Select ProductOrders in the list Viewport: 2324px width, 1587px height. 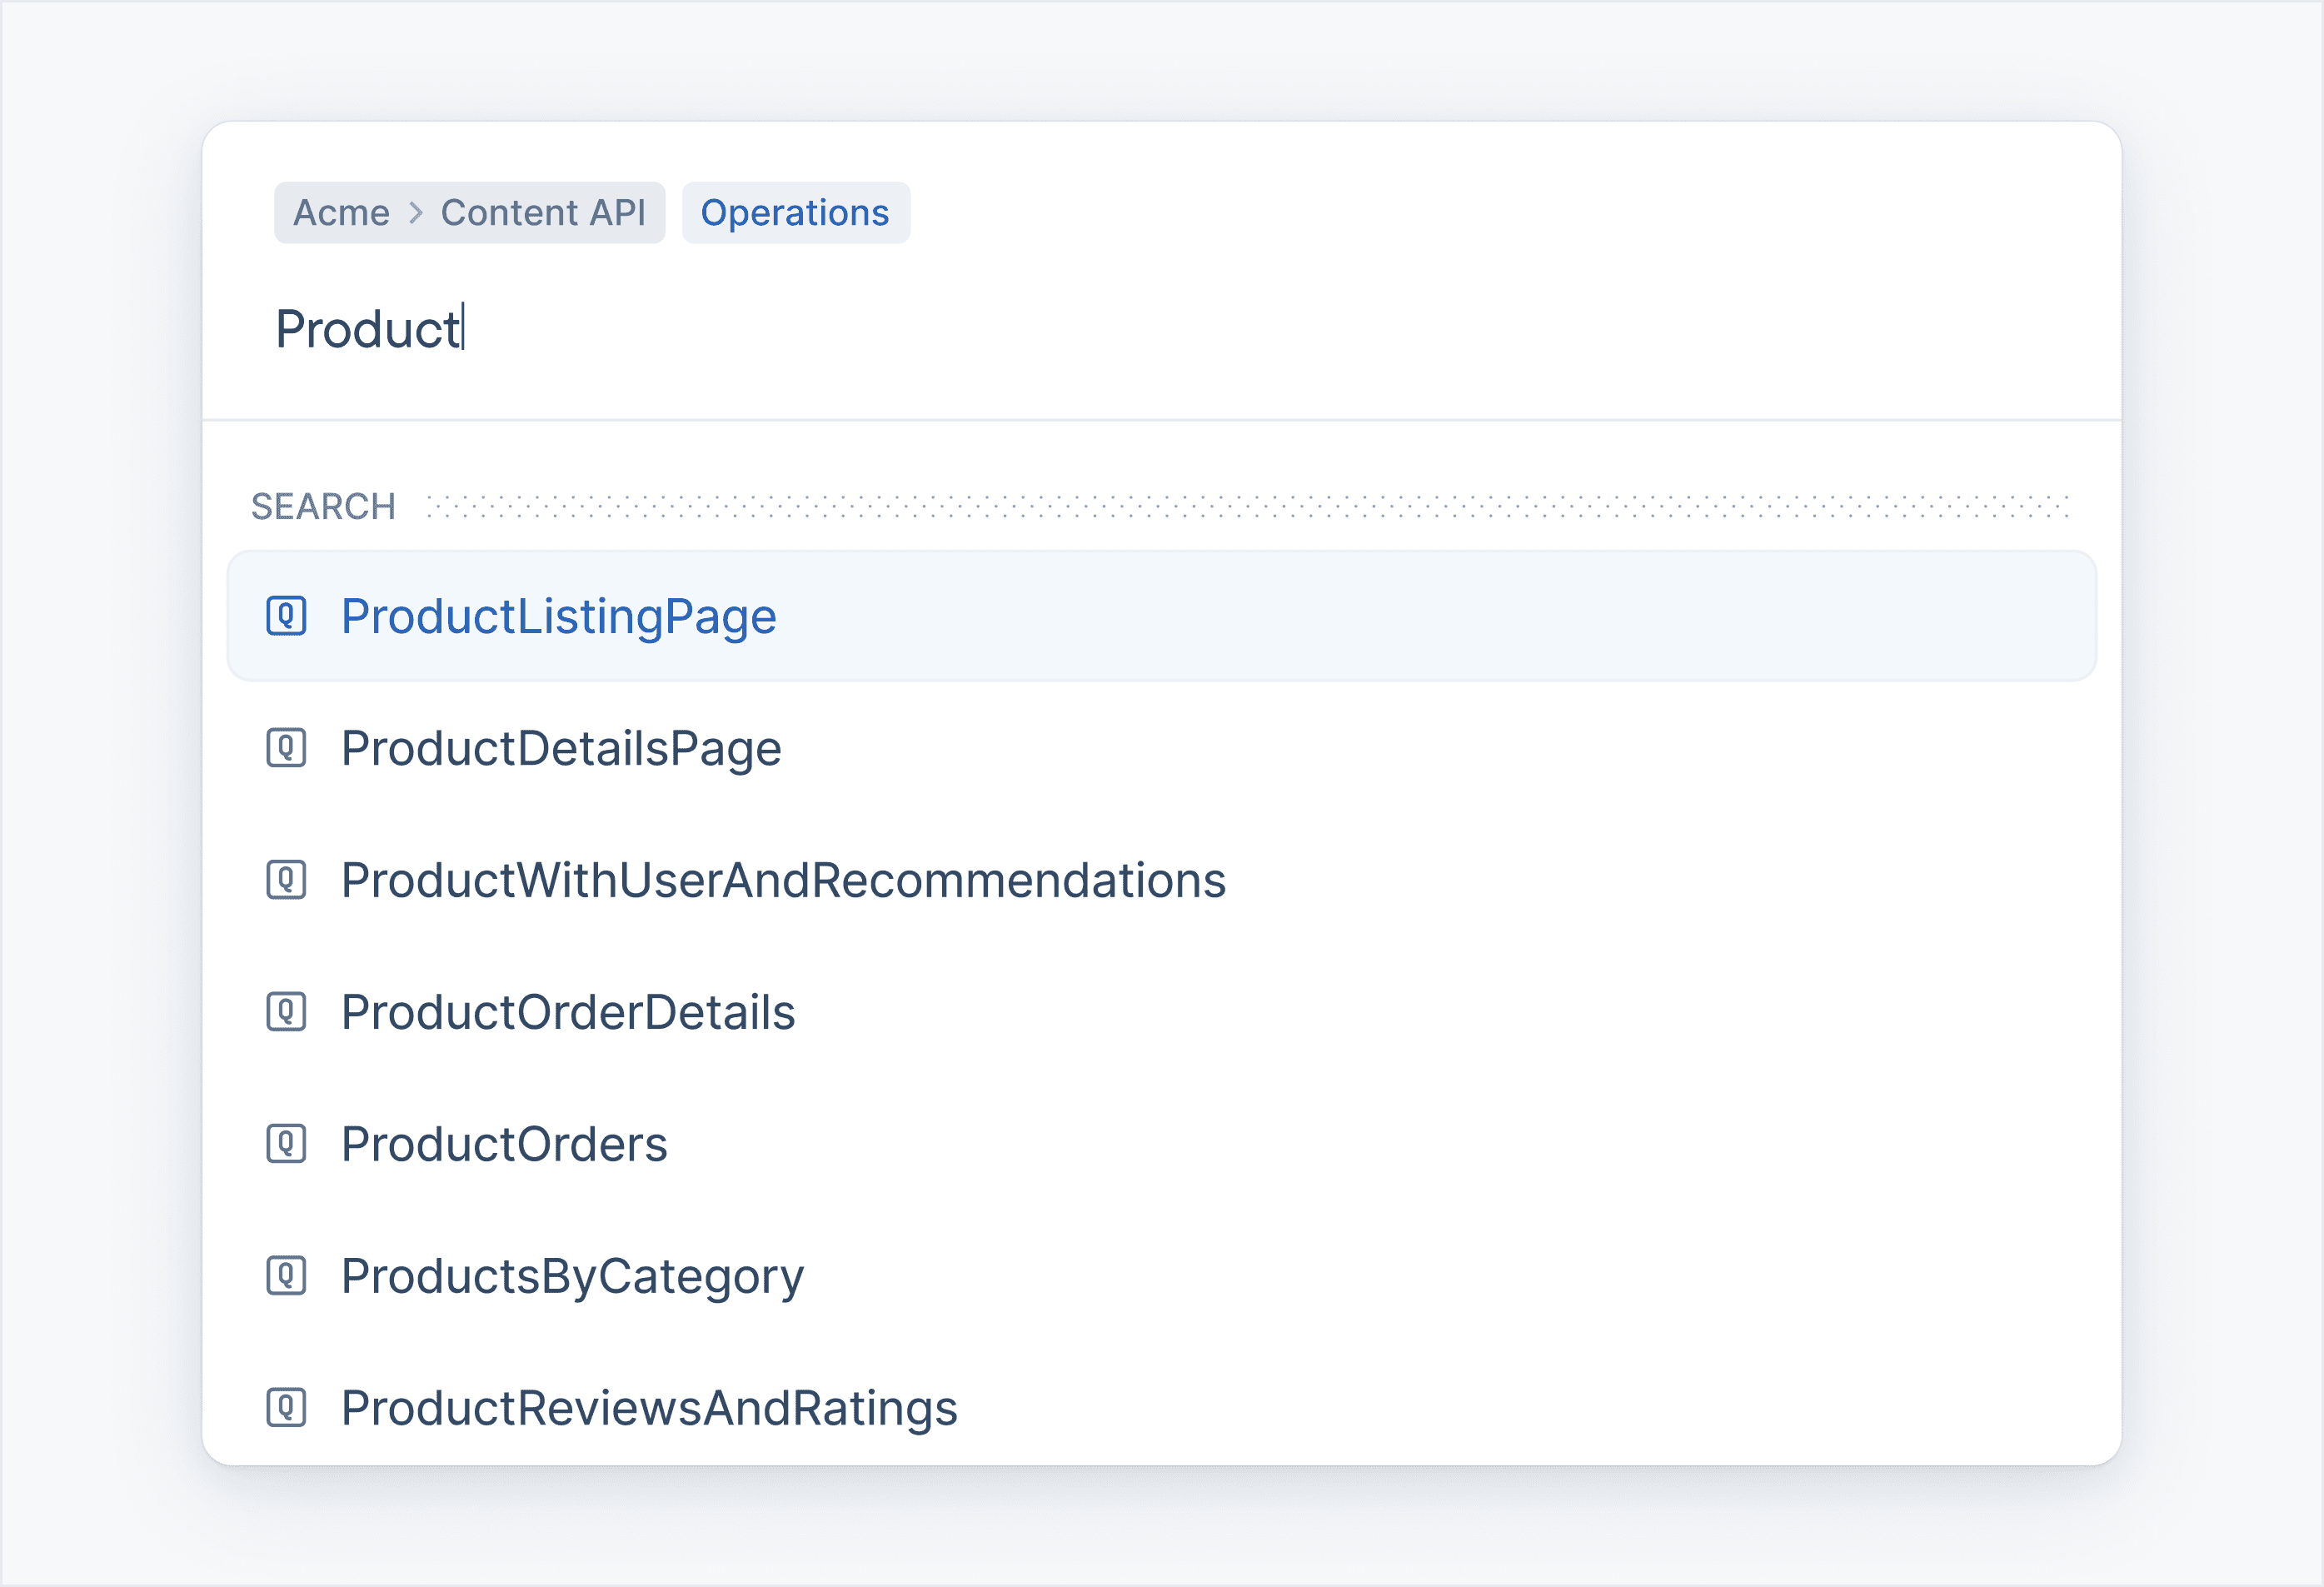pos(504,1144)
